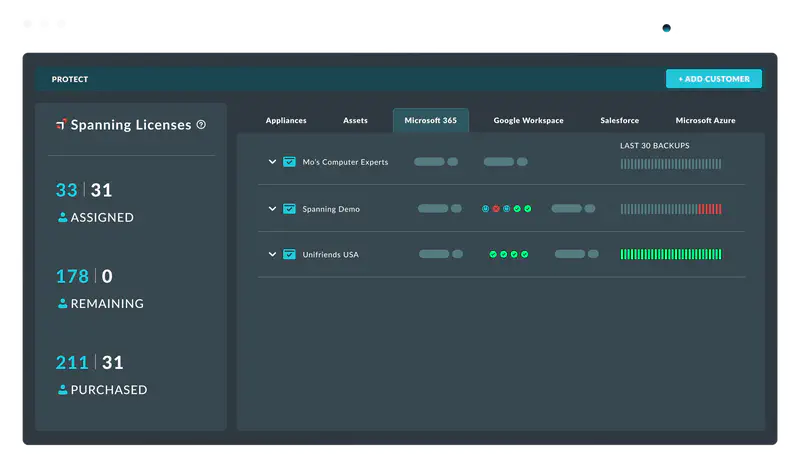
Task: Open the Microsoft Azure tab
Action: point(705,120)
